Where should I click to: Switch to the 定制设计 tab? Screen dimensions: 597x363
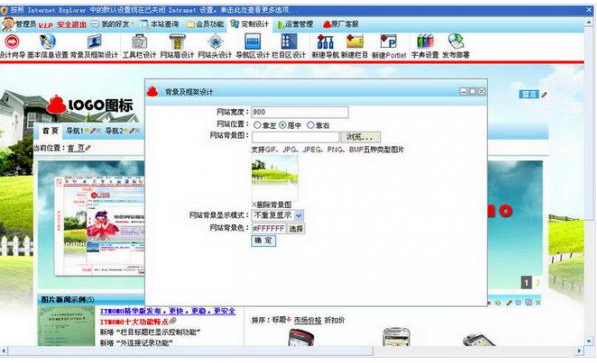pyautogui.click(x=250, y=24)
